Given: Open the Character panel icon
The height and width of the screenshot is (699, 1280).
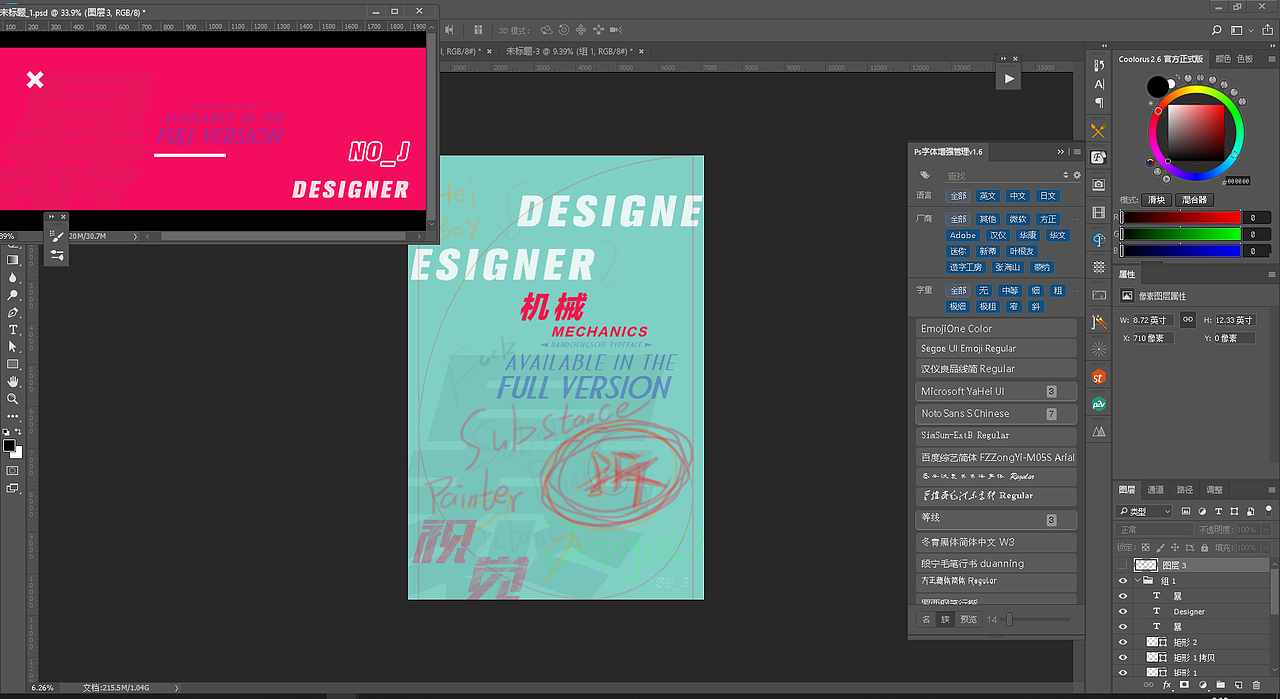Looking at the screenshot, I should pos(1099,84).
